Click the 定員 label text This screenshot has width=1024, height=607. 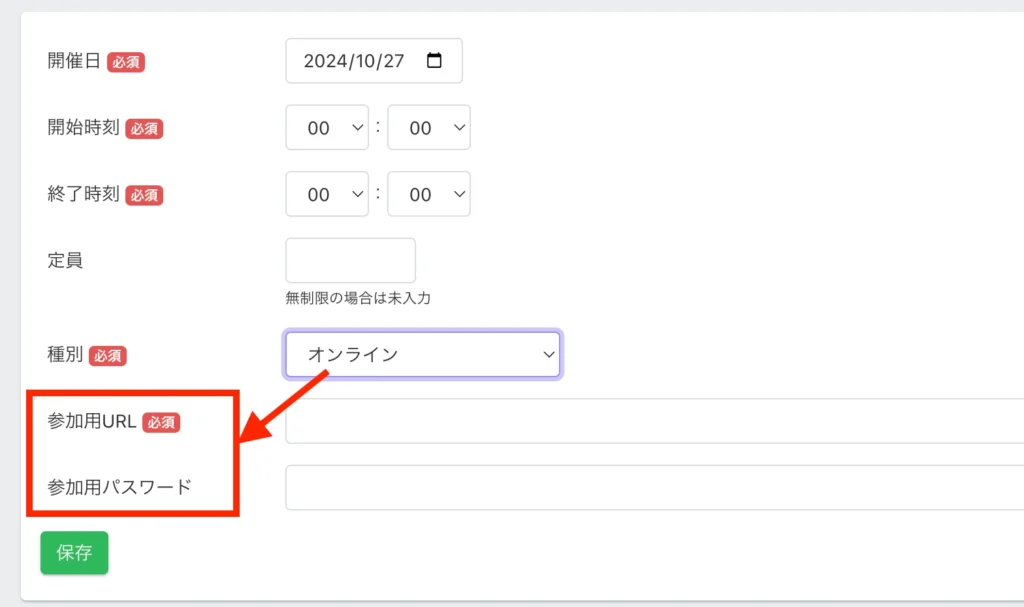point(65,260)
